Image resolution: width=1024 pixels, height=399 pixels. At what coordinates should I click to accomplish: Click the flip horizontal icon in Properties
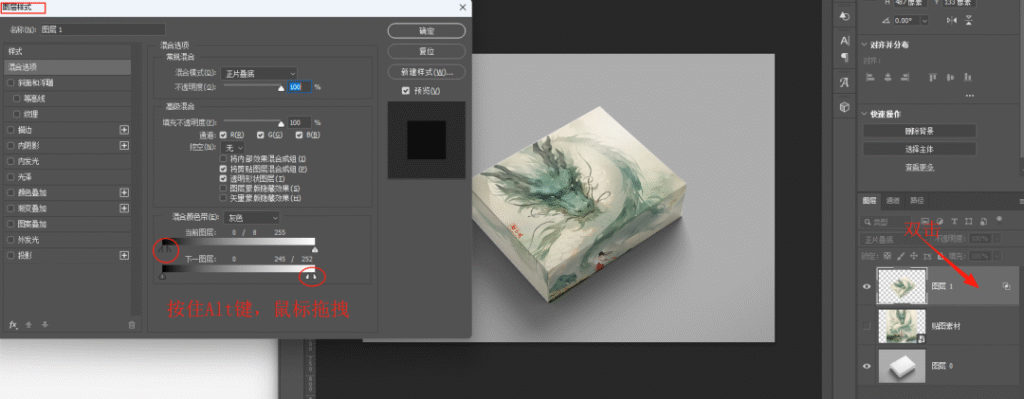952,21
